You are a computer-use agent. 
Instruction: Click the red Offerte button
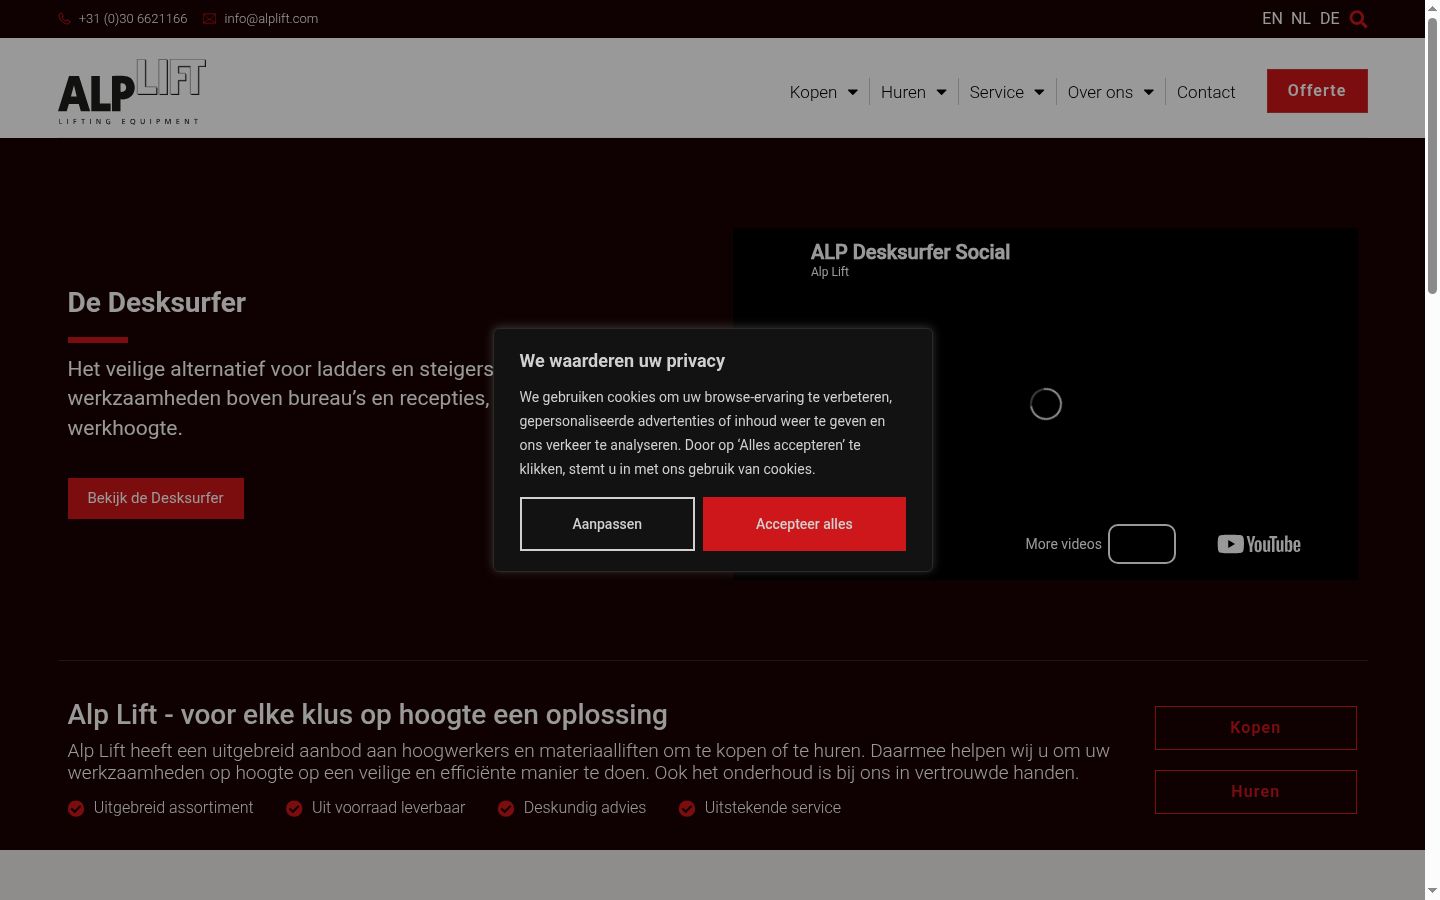tap(1317, 91)
